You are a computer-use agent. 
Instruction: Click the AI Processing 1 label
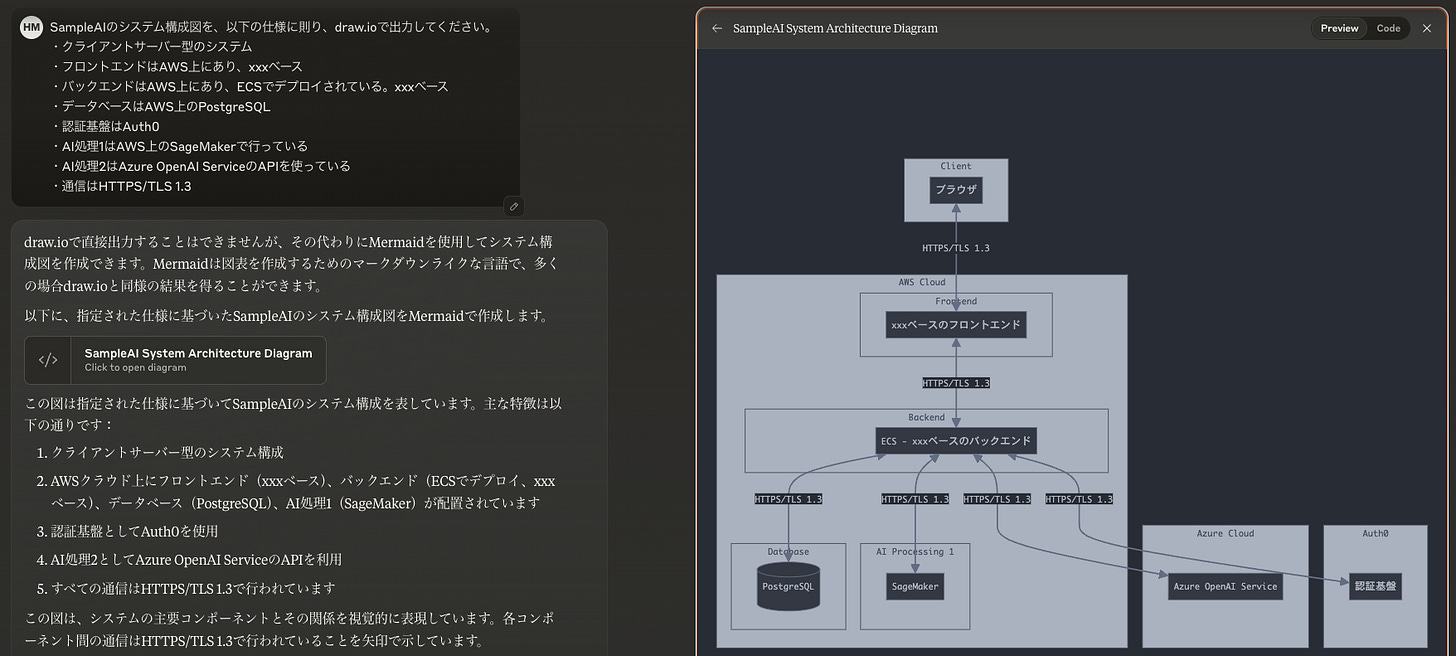pyautogui.click(x=915, y=552)
